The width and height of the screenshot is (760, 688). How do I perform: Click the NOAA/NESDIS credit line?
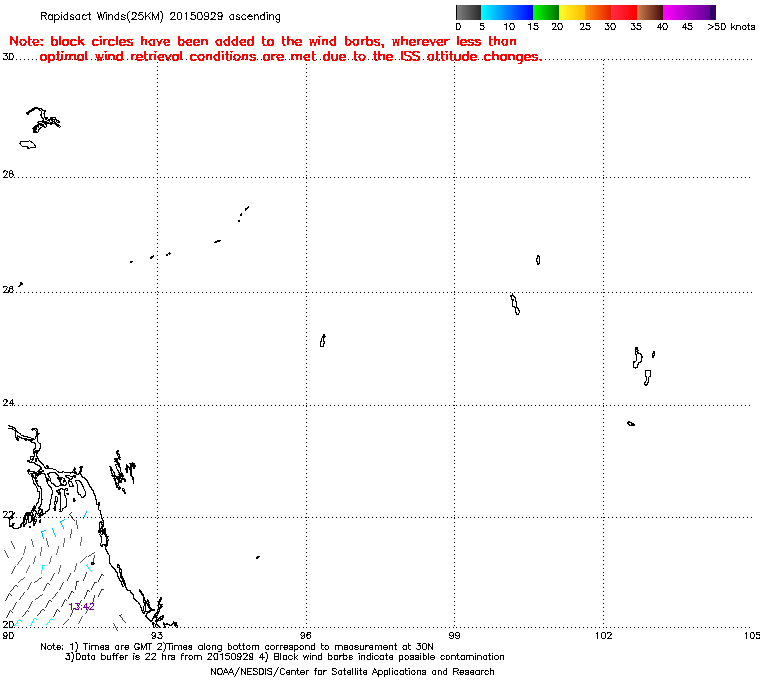click(x=352, y=672)
